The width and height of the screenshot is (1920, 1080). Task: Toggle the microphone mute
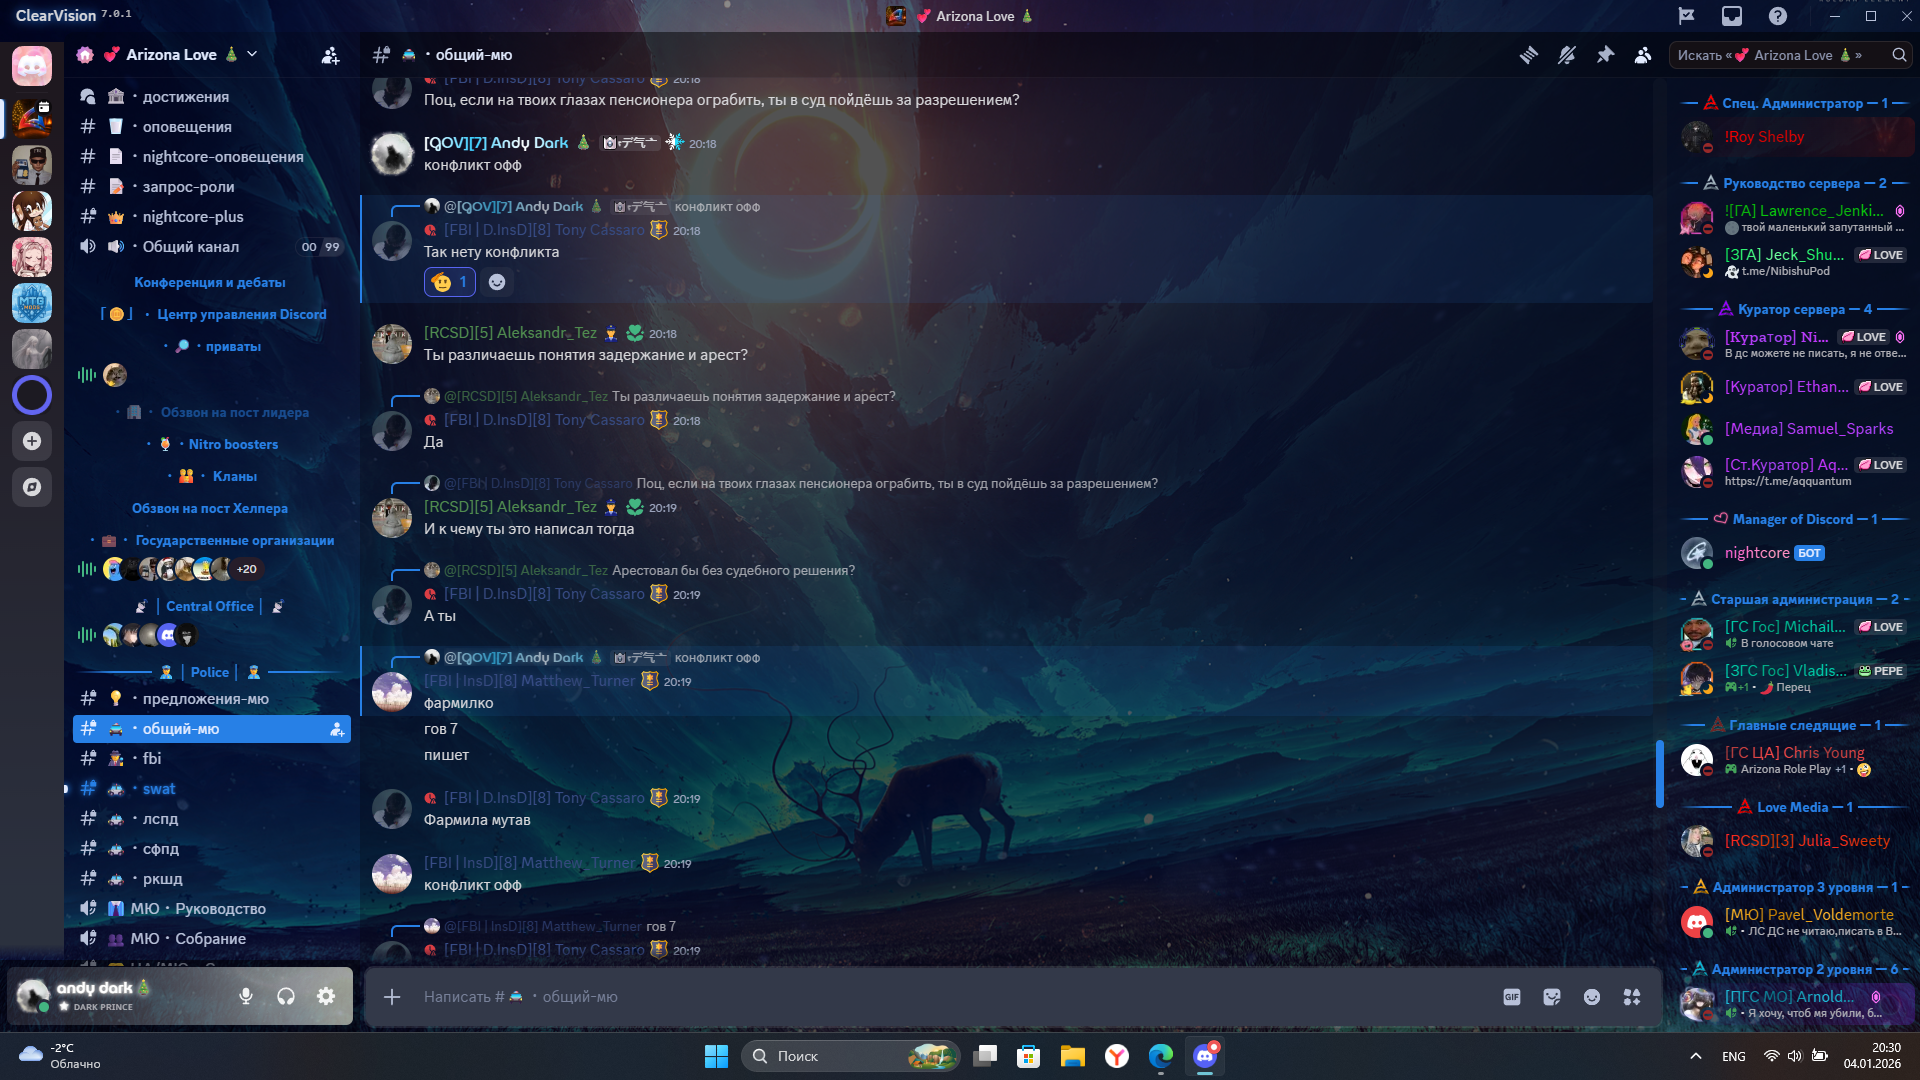pos(246,996)
